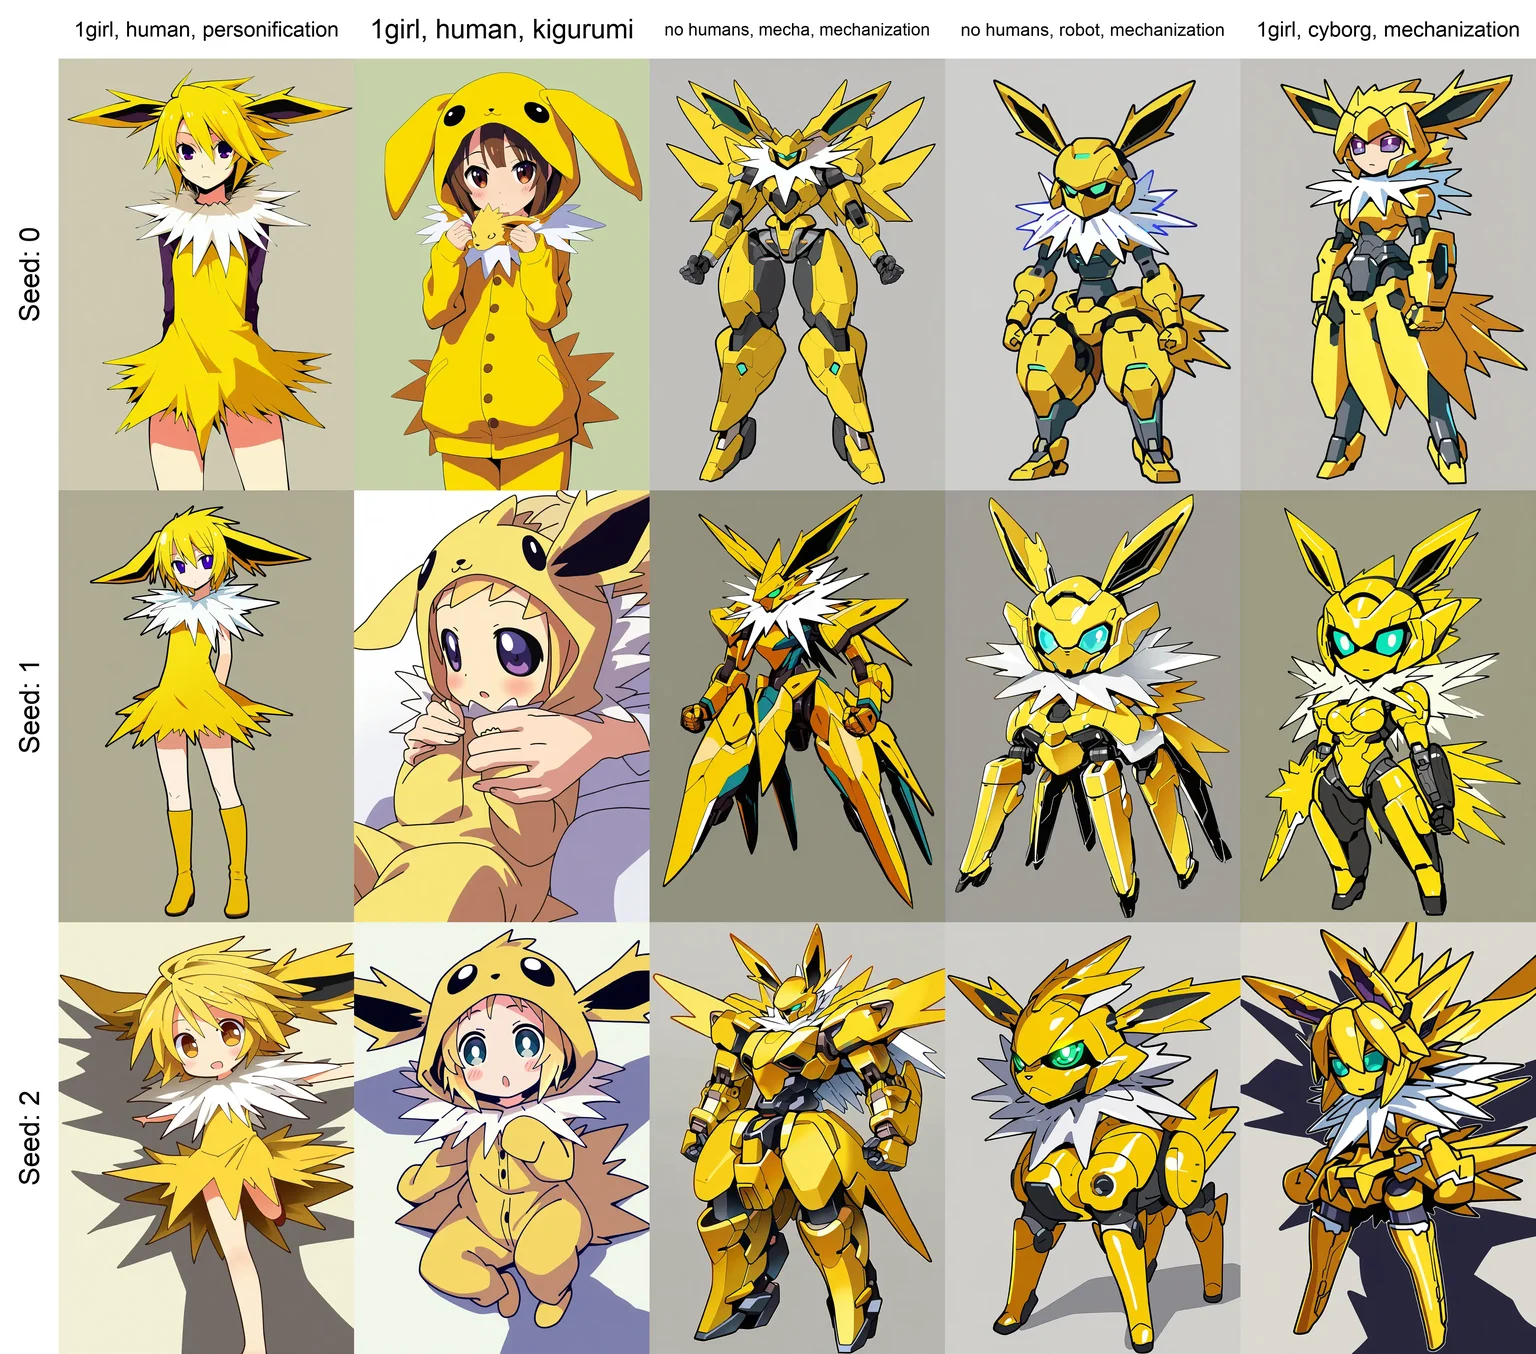Screen dimensions: 1536x1354
Task: Open the Seed 2 personification image
Action: pyautogui.click(x=206, y=1138)
